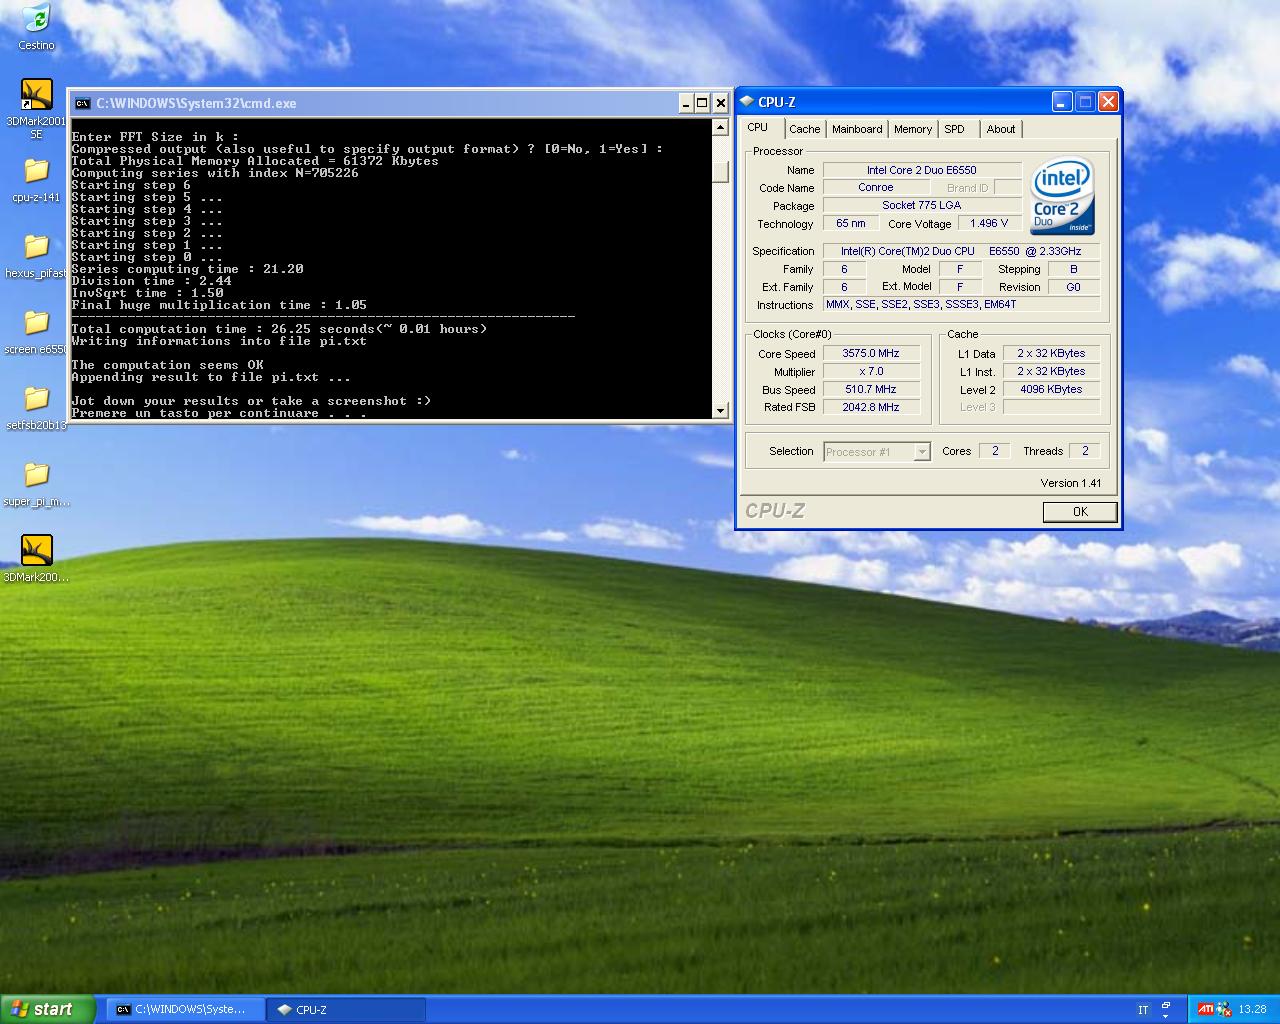The width and height of the screenshot is (1280, 1024).
Task: Click the ATI tray icon
Action: click(x=1206, y=1009)
